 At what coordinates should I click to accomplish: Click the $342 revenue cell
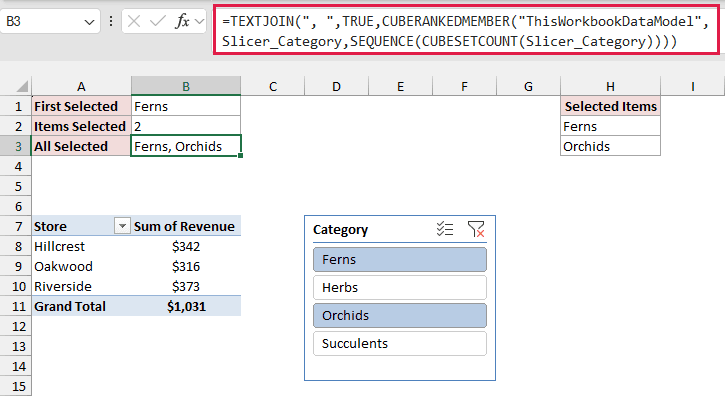pyautogui.click(x=186, y=246)
